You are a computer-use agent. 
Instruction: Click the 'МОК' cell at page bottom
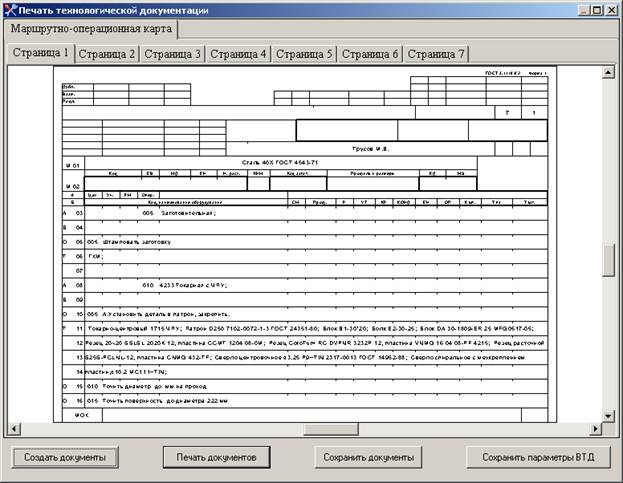82,415
